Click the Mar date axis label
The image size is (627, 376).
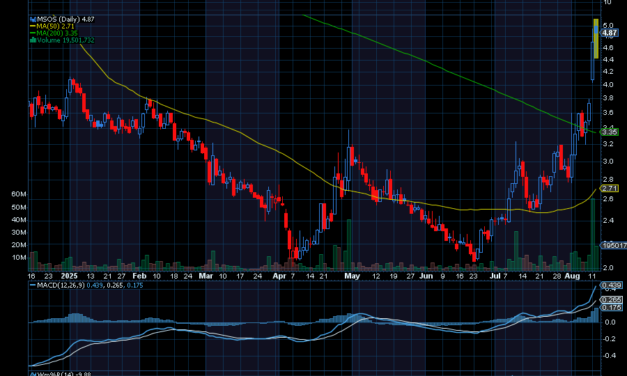pos(206,276)
